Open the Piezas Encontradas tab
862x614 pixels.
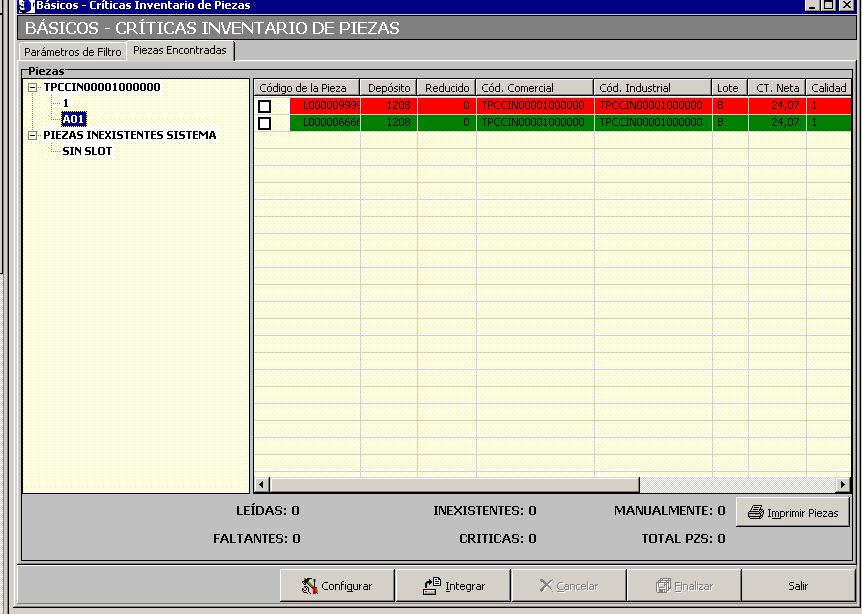tap(180, 50)
